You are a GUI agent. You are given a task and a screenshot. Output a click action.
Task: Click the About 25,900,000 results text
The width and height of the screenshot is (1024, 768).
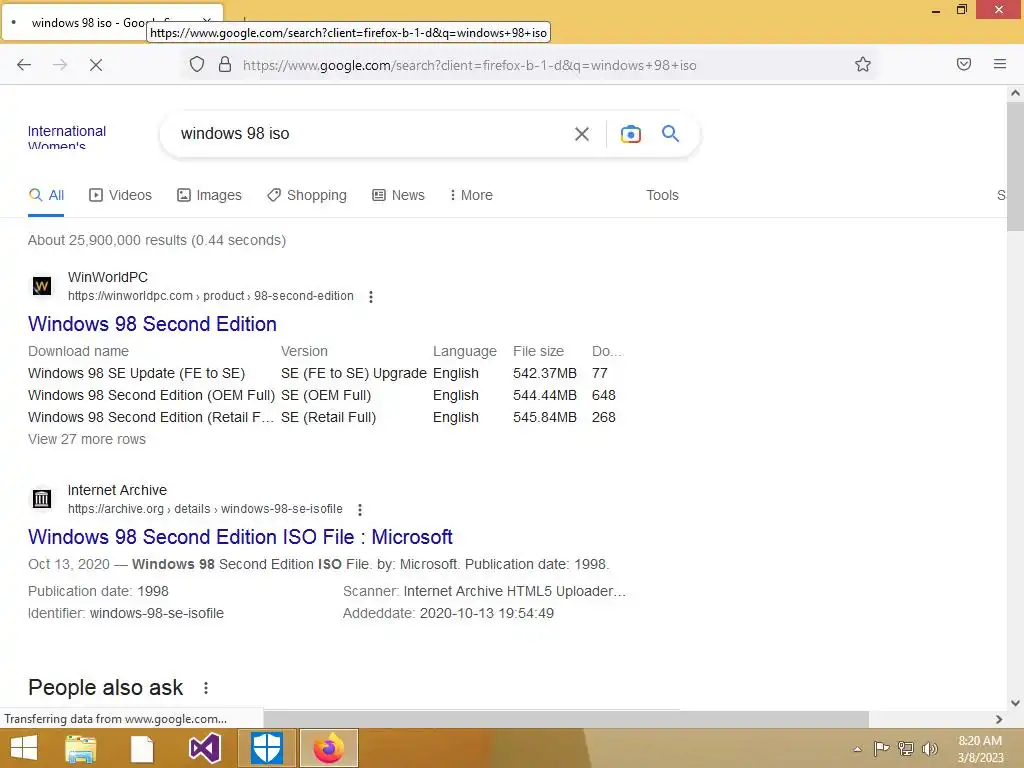click(157, 240)
